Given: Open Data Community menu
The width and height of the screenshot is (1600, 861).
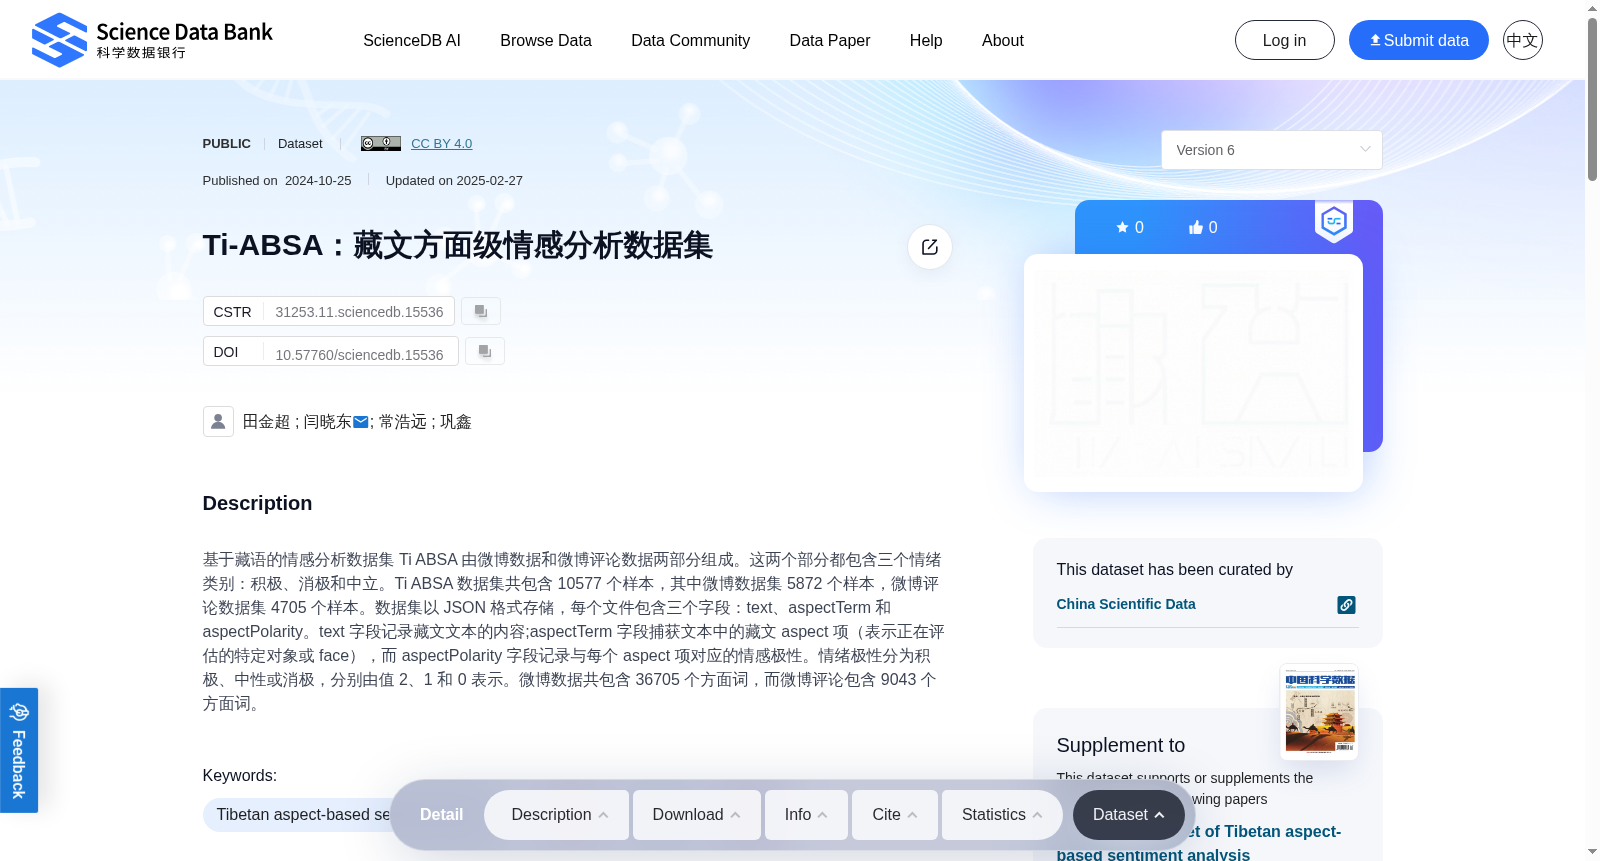Looking at the screenshot, I should pyautogui.click(x=690, y=40).
